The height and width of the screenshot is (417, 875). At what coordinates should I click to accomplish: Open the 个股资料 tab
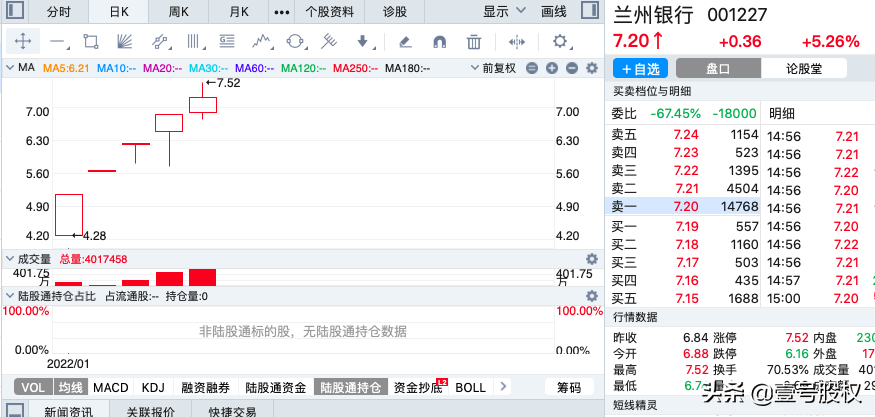(x=330, y=12)
